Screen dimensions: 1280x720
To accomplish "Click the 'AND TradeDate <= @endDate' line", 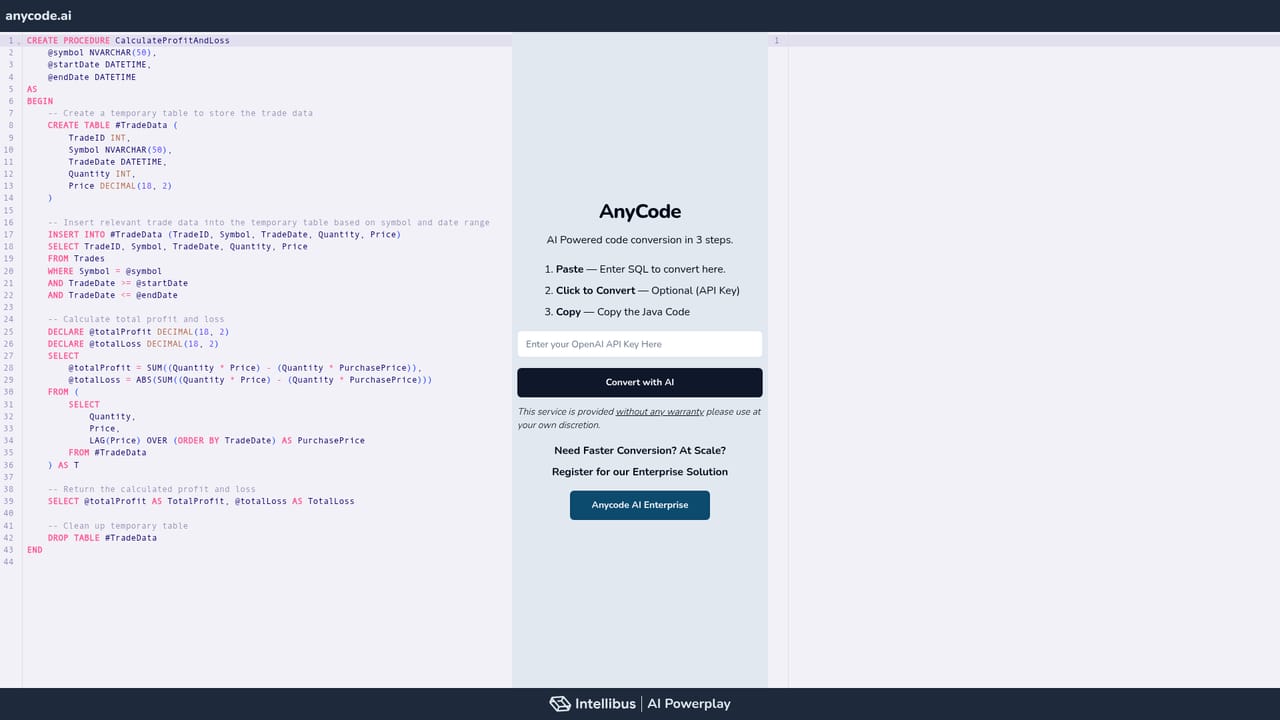I will [113, 295].
